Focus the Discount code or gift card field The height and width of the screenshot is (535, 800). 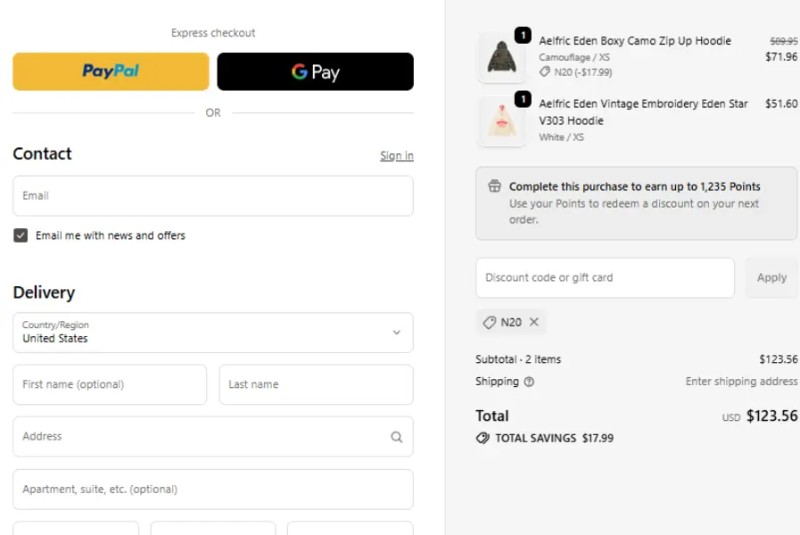pos(605,278)
